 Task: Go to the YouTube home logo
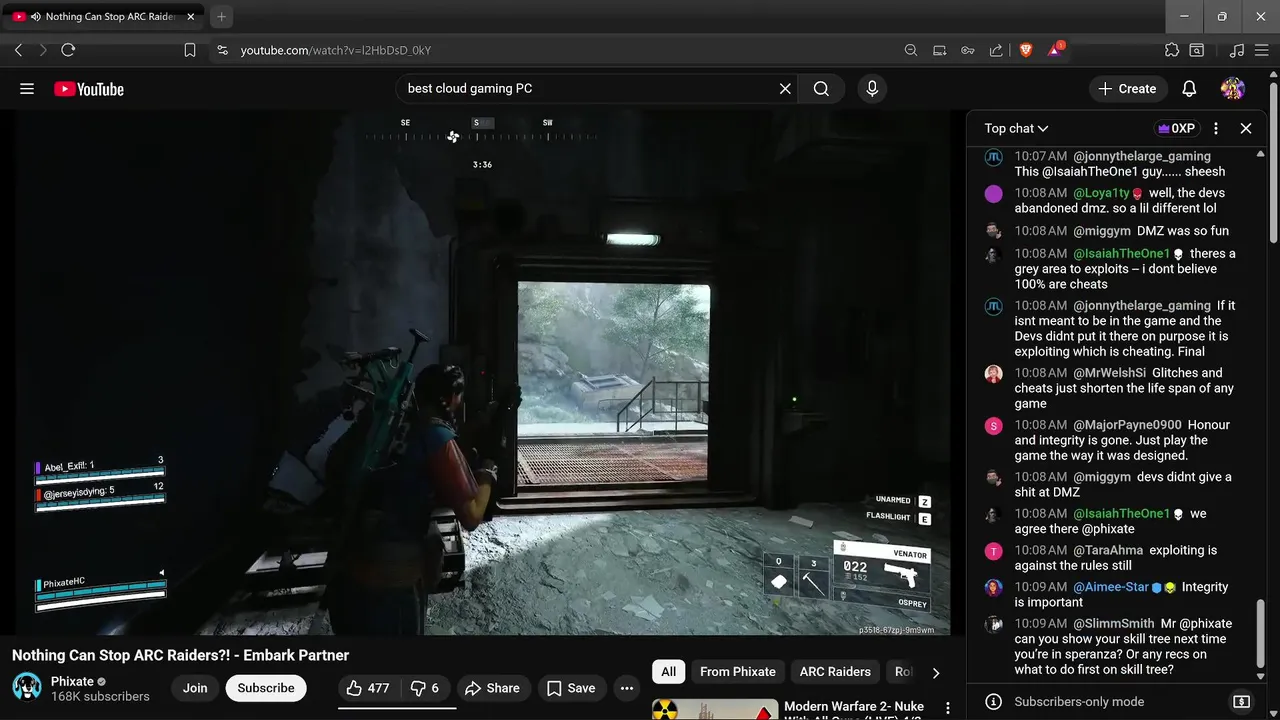[89, 89]
